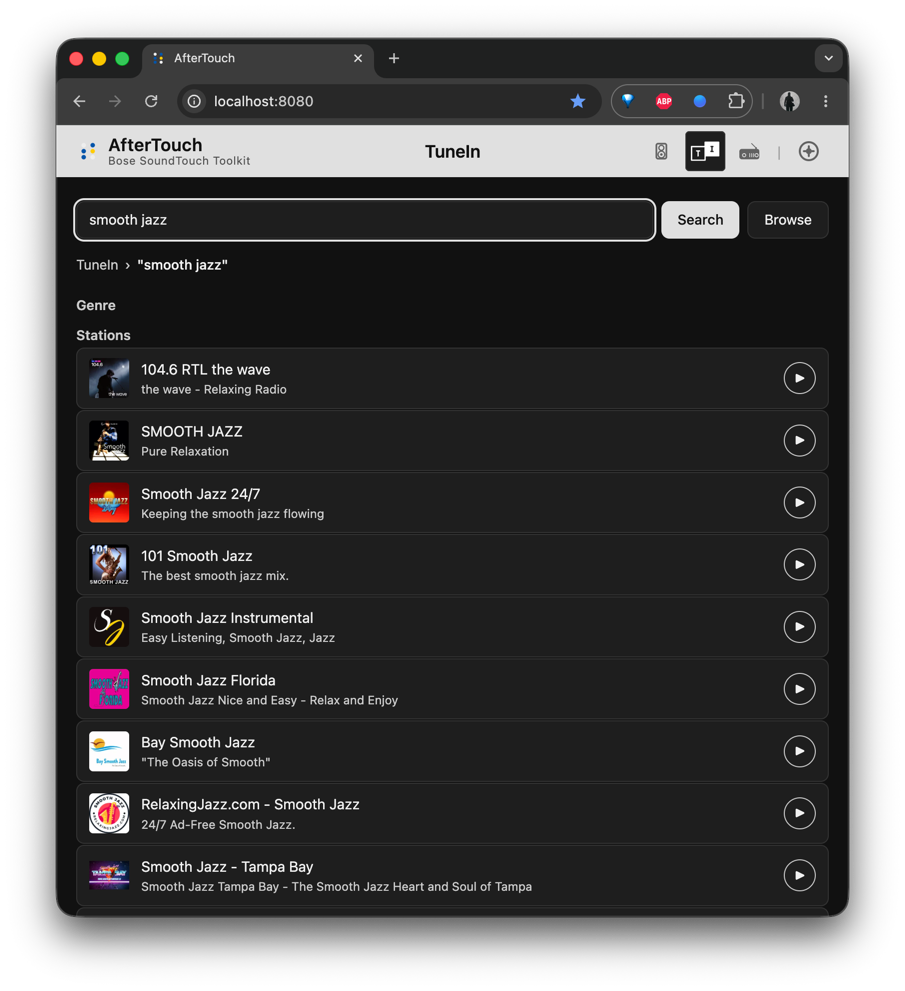Viewport: 905px width, 991px height.
Task: Play Smooth Jazz - Tampa Bay station
Action: point(799,875)
